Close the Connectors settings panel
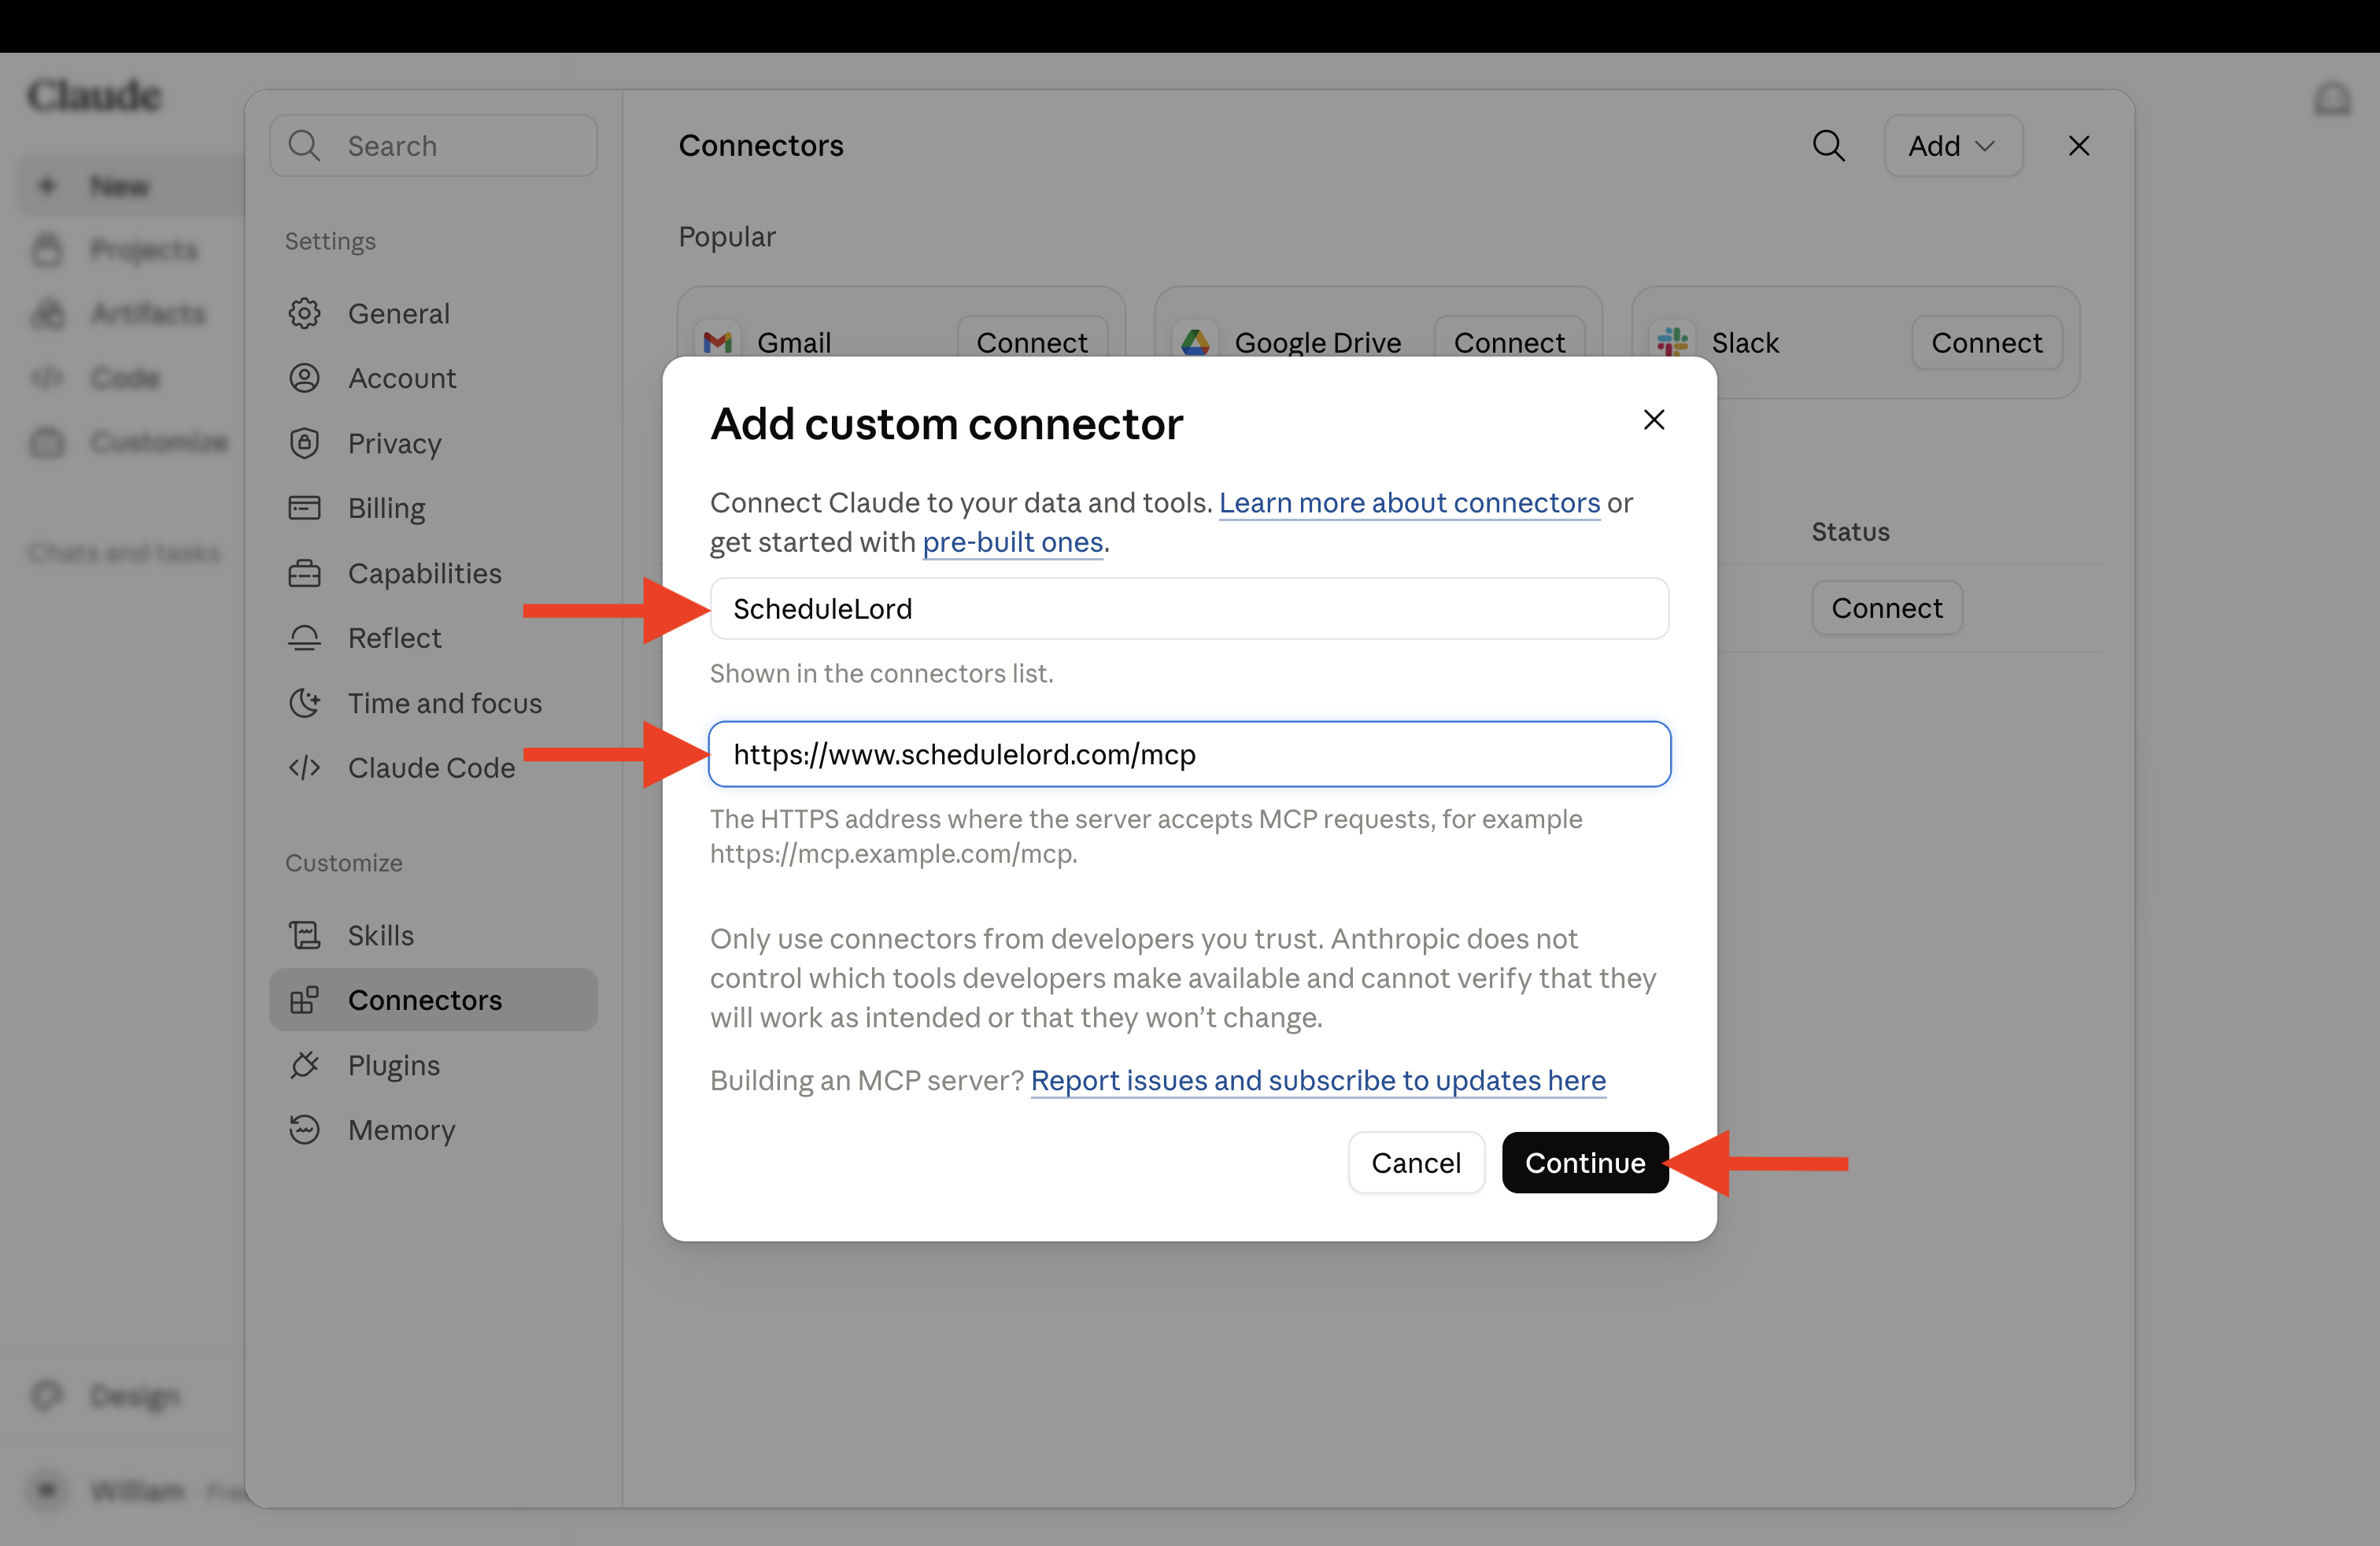Image resolution: width=2380 pixels, height=1546 pixels. (x=2078, y=146)
